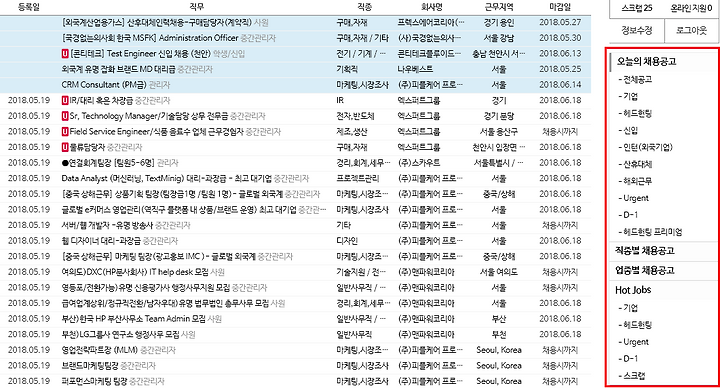Click the red U badge on the Field Service Engineer row

[x=65, y=132]
